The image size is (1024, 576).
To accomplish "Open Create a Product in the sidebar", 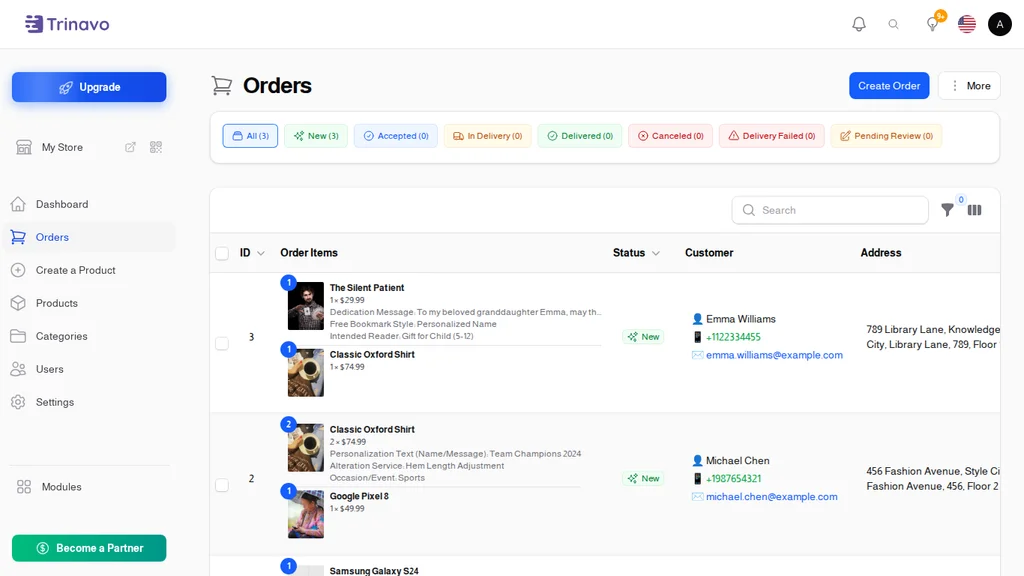I will [x=89, y=270].
